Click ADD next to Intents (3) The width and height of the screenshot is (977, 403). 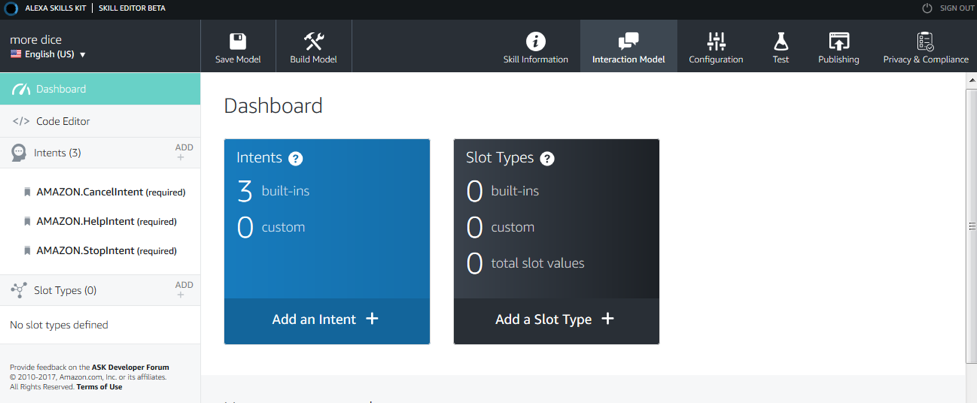184,153
